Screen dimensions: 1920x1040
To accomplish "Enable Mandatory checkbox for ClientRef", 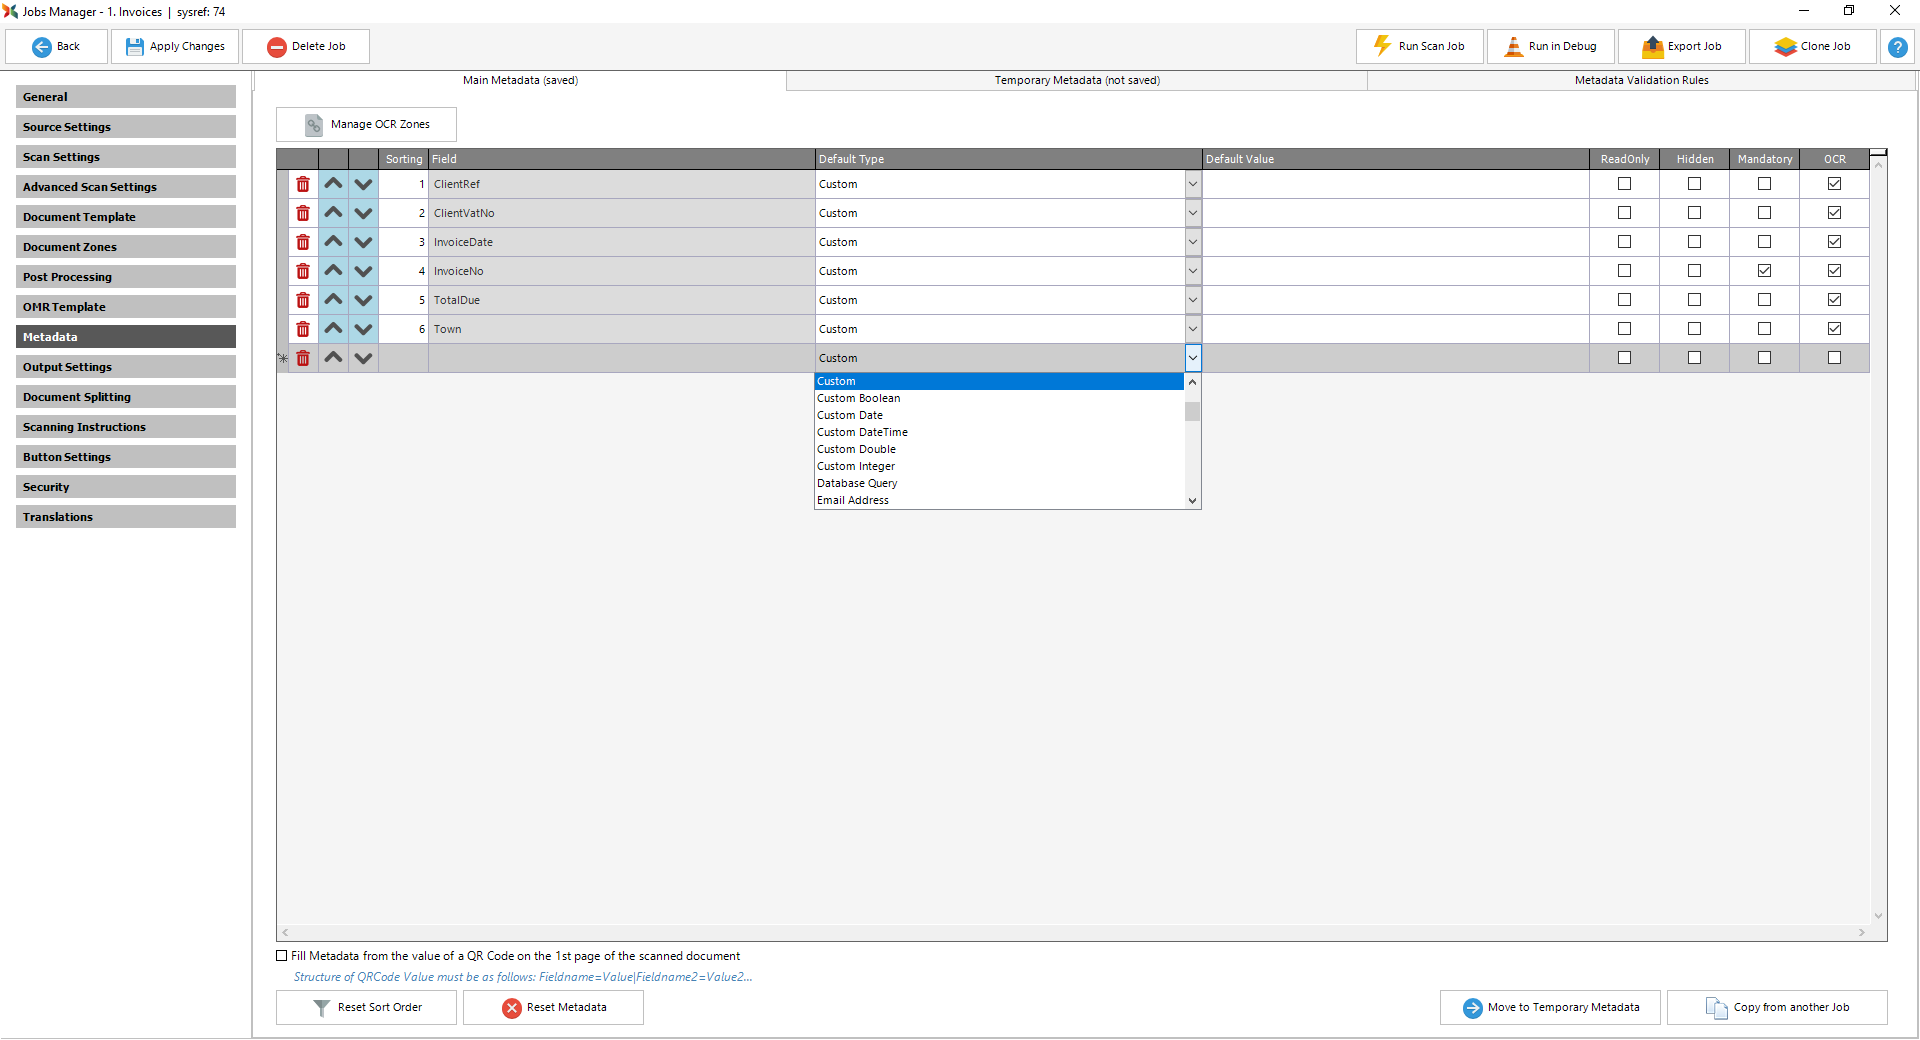I will click(1764, 184).
